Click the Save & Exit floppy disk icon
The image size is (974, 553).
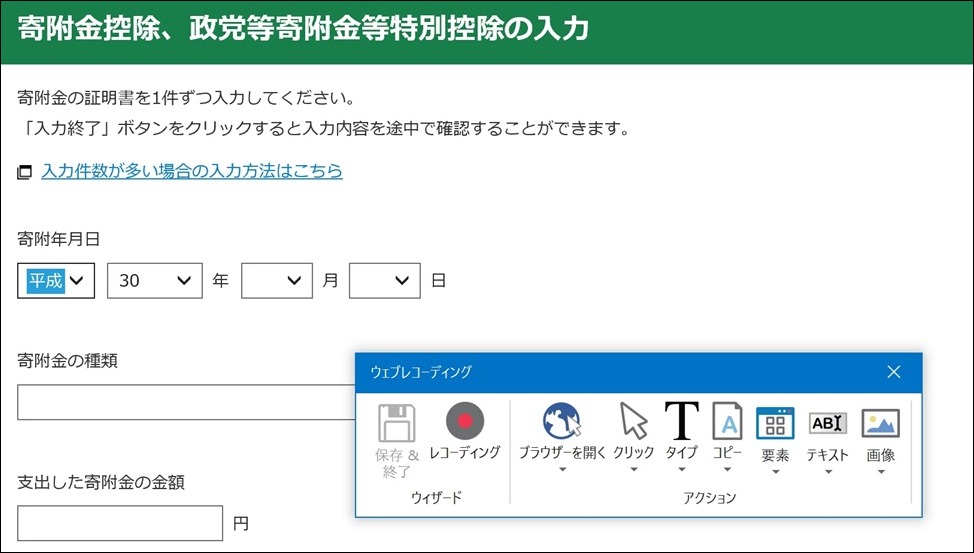pyautogui.click(x=397, y=423)
